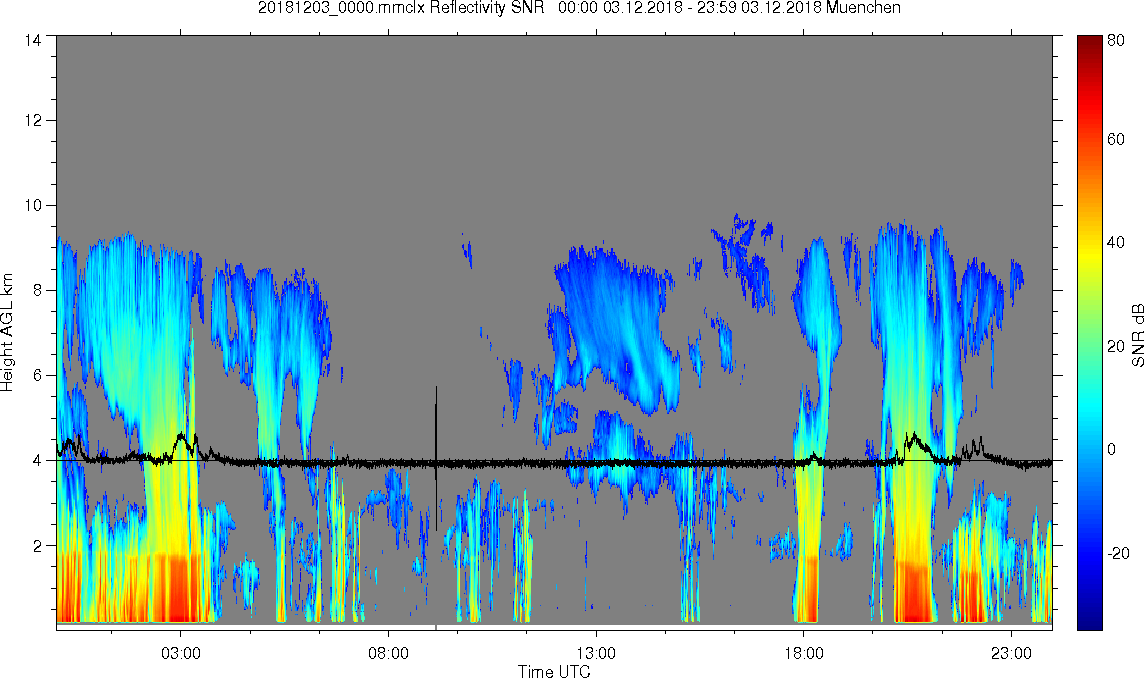Image resolution: width=1144 pixels, height=678 pixels.
Task: Click the 13:00 time tick label
Action: tap(596, 653)
